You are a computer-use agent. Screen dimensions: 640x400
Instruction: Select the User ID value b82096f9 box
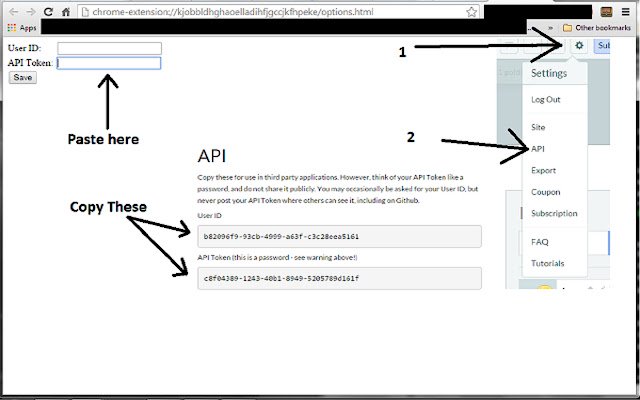[x=340, y=236]
